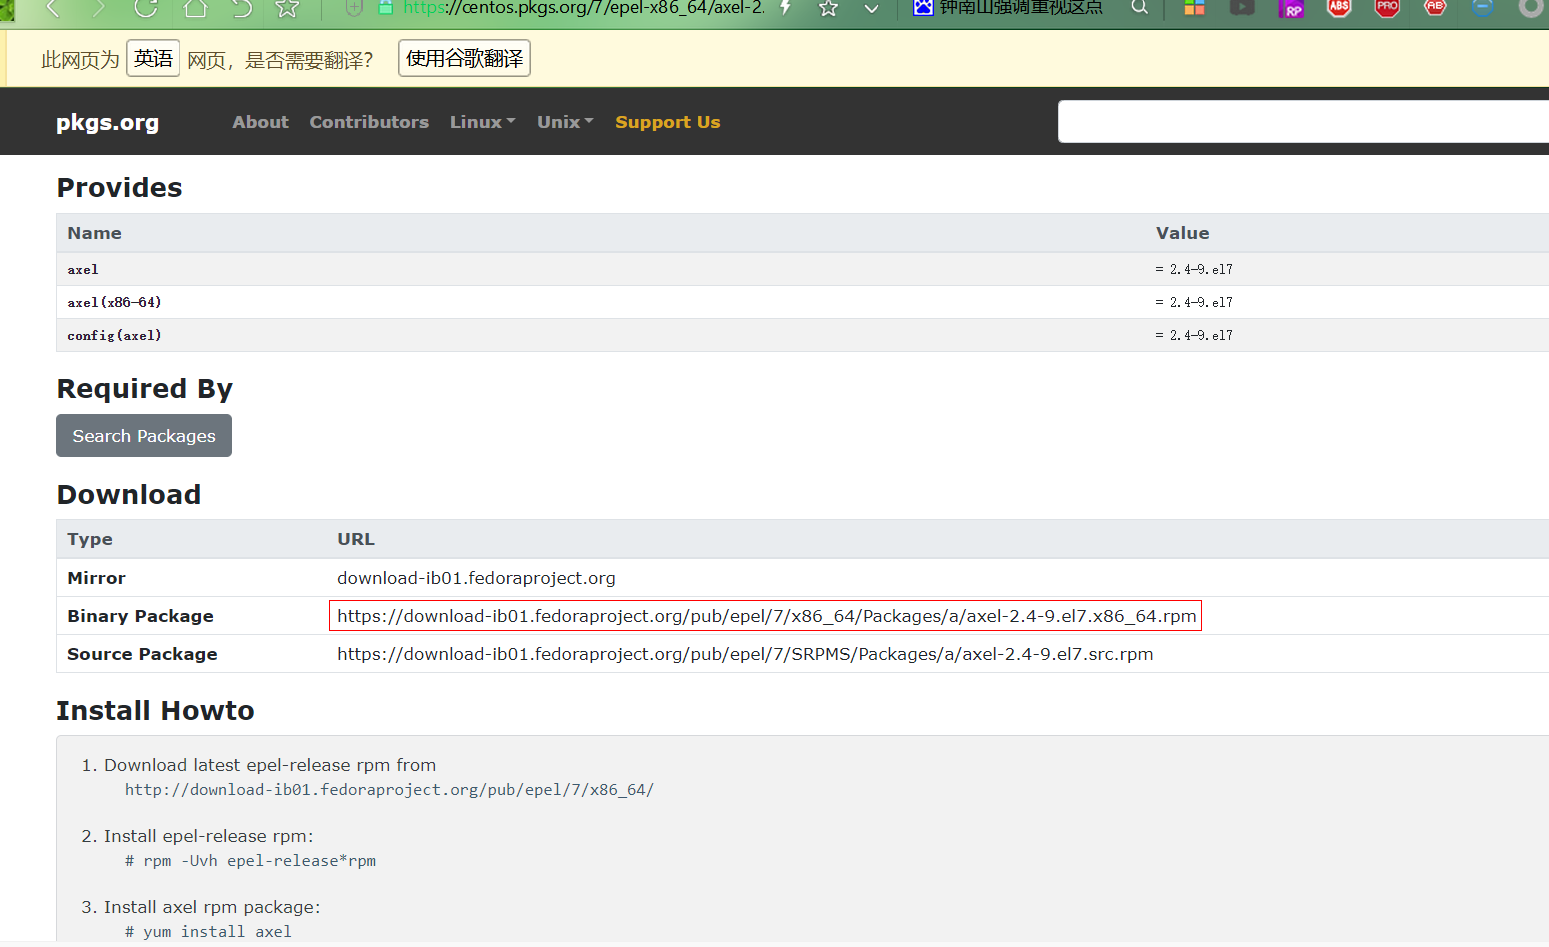1549x947 pixels.
Task: Click the Install Howto heading
Action: coord(155,711)
